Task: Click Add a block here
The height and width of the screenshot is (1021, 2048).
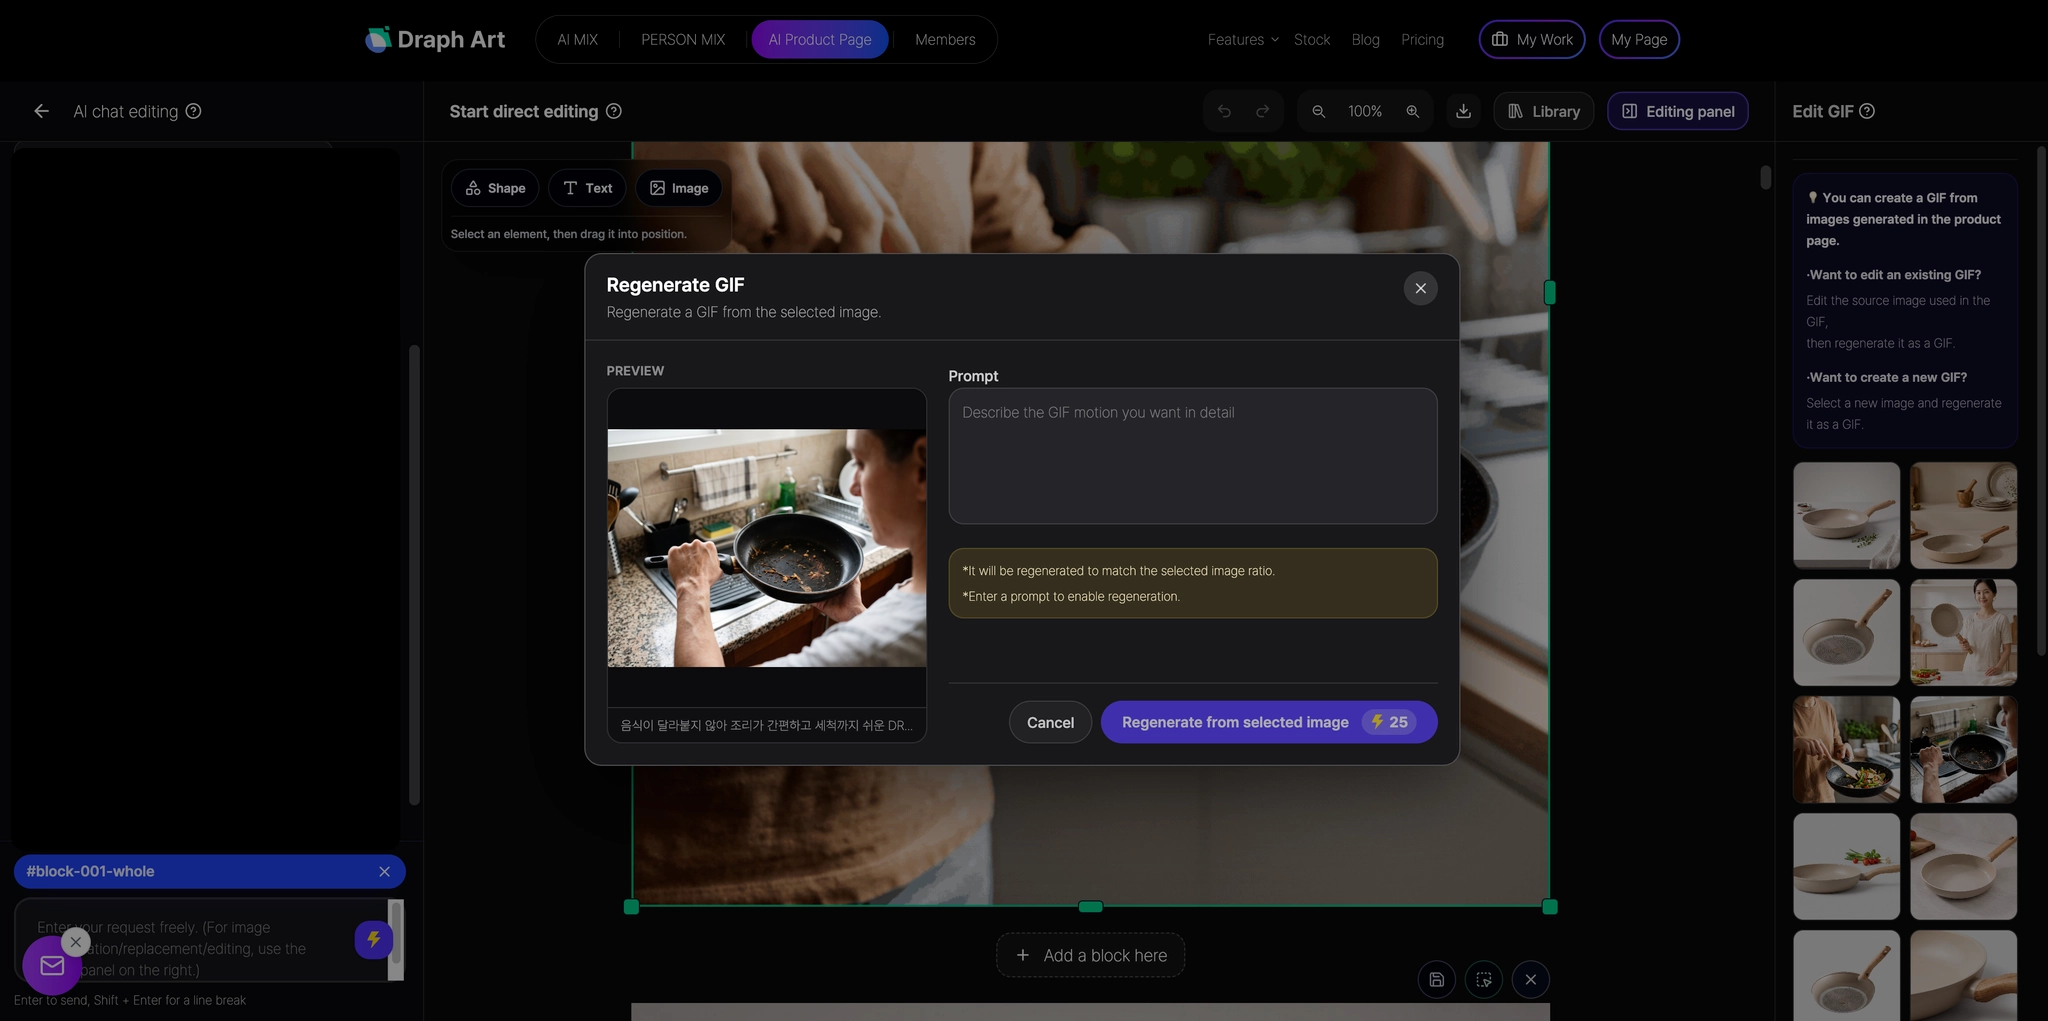Action: pos(1091,955)
